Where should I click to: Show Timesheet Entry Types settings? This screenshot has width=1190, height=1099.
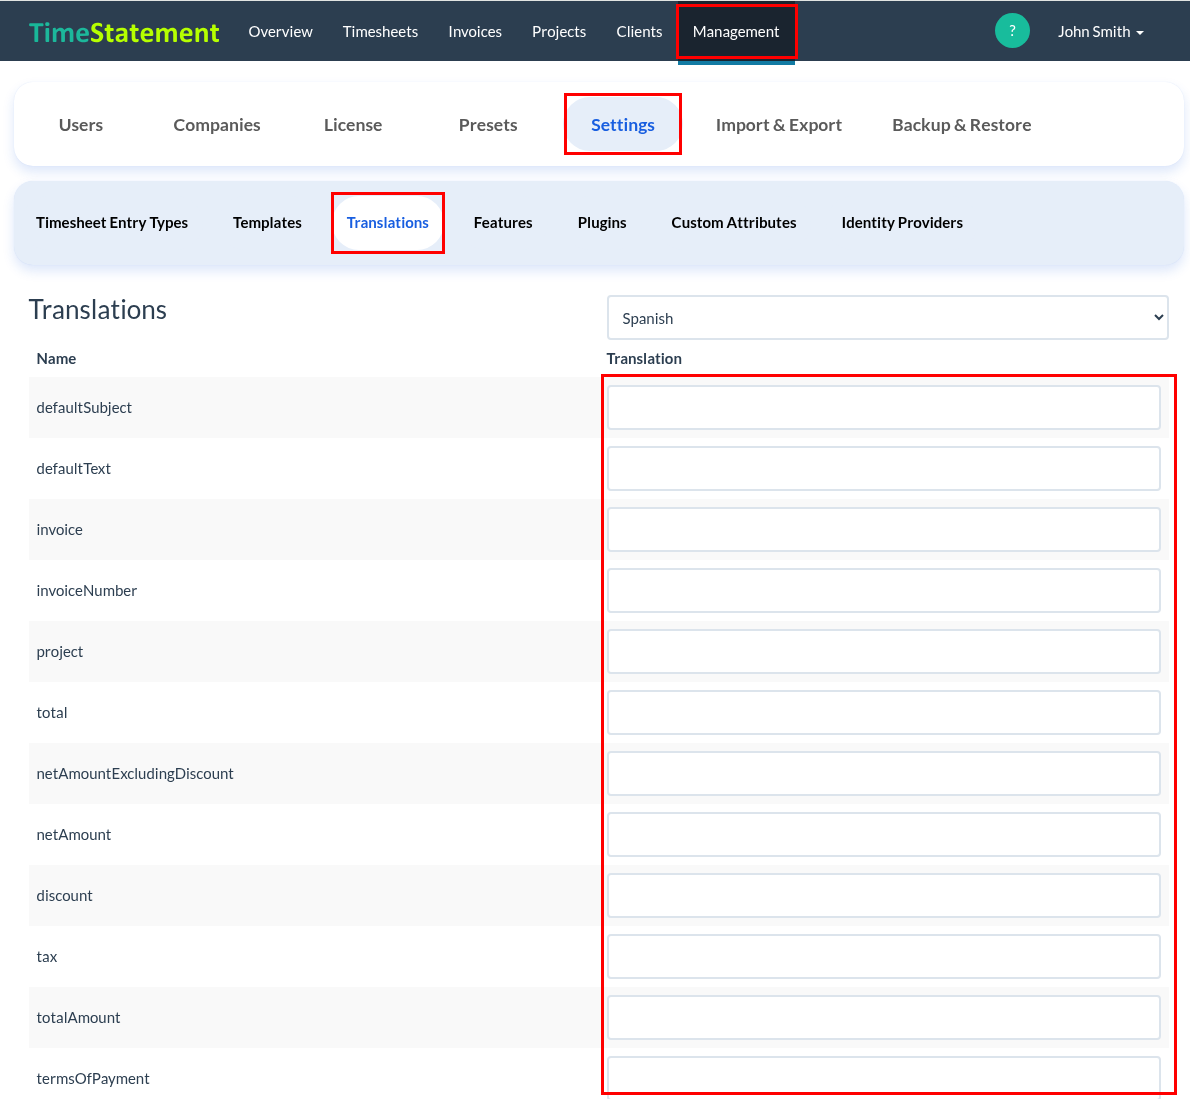[x=112, y=222]
